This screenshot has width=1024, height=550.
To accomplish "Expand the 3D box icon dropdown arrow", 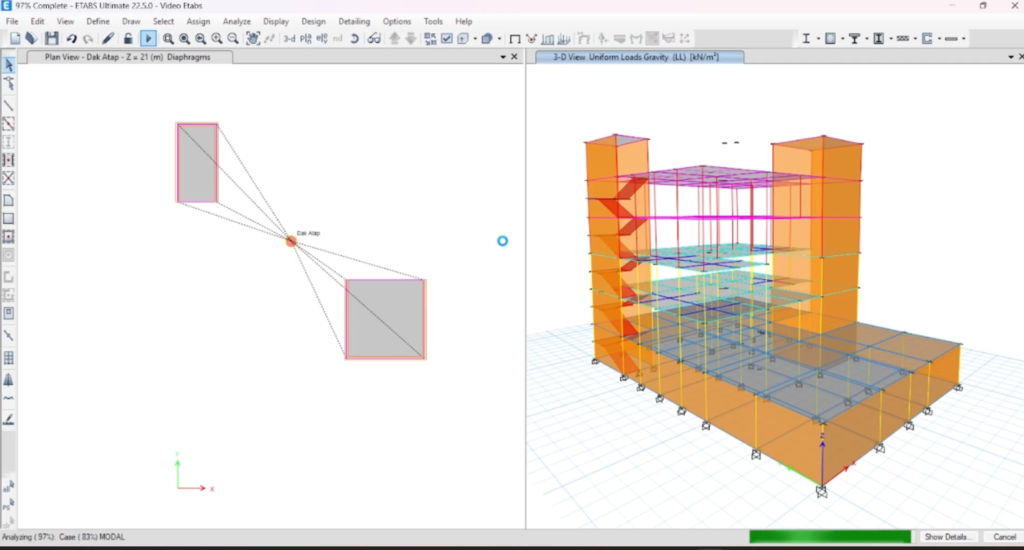I will pos(500,39).
